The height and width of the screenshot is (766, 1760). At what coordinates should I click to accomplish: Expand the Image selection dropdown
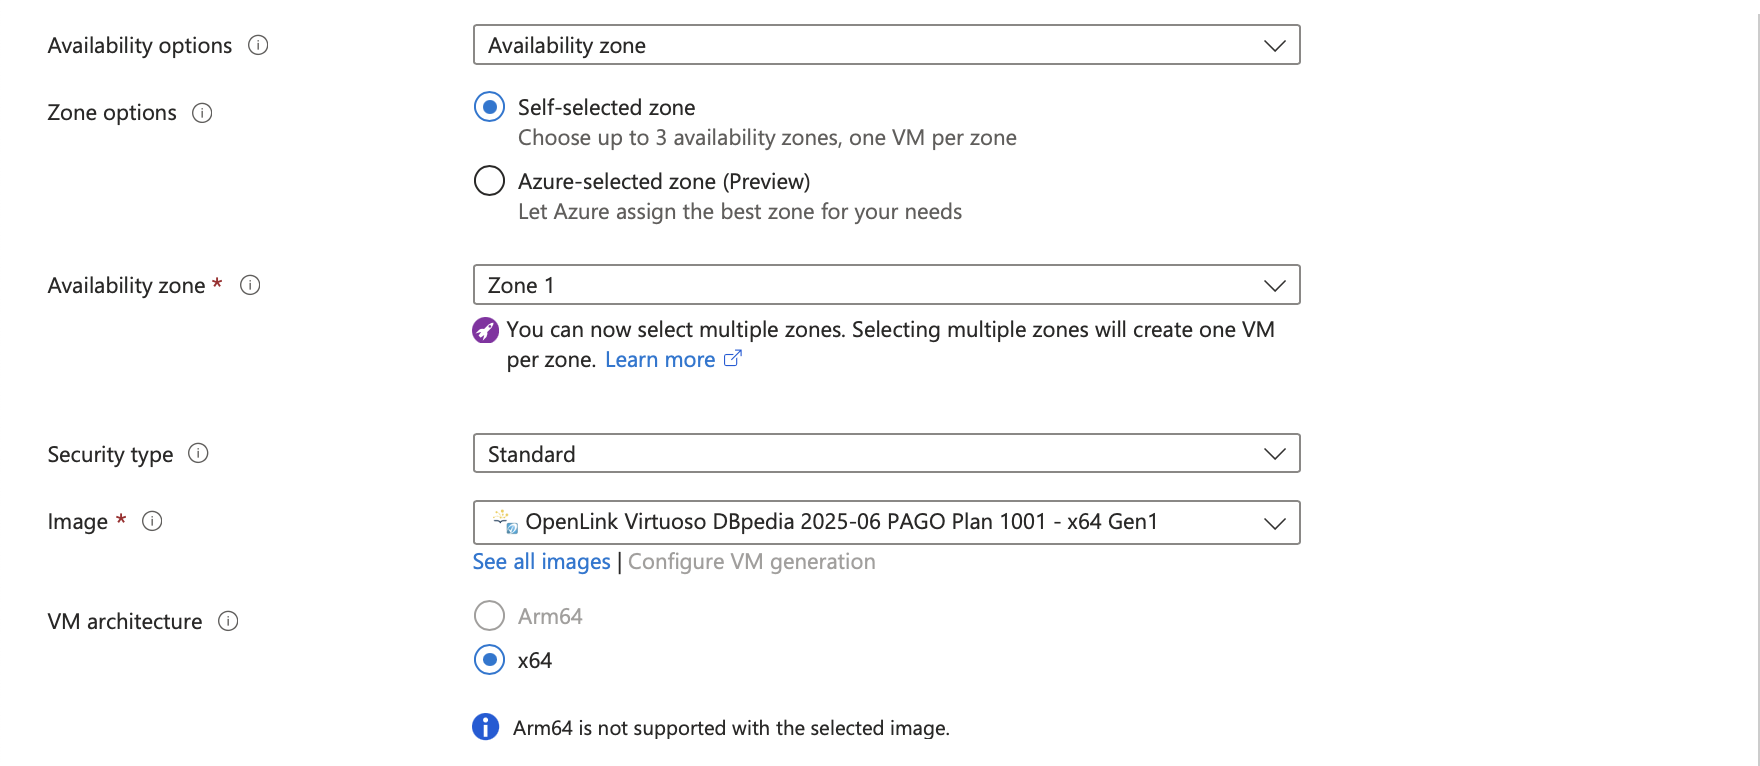tap(886, 522)
